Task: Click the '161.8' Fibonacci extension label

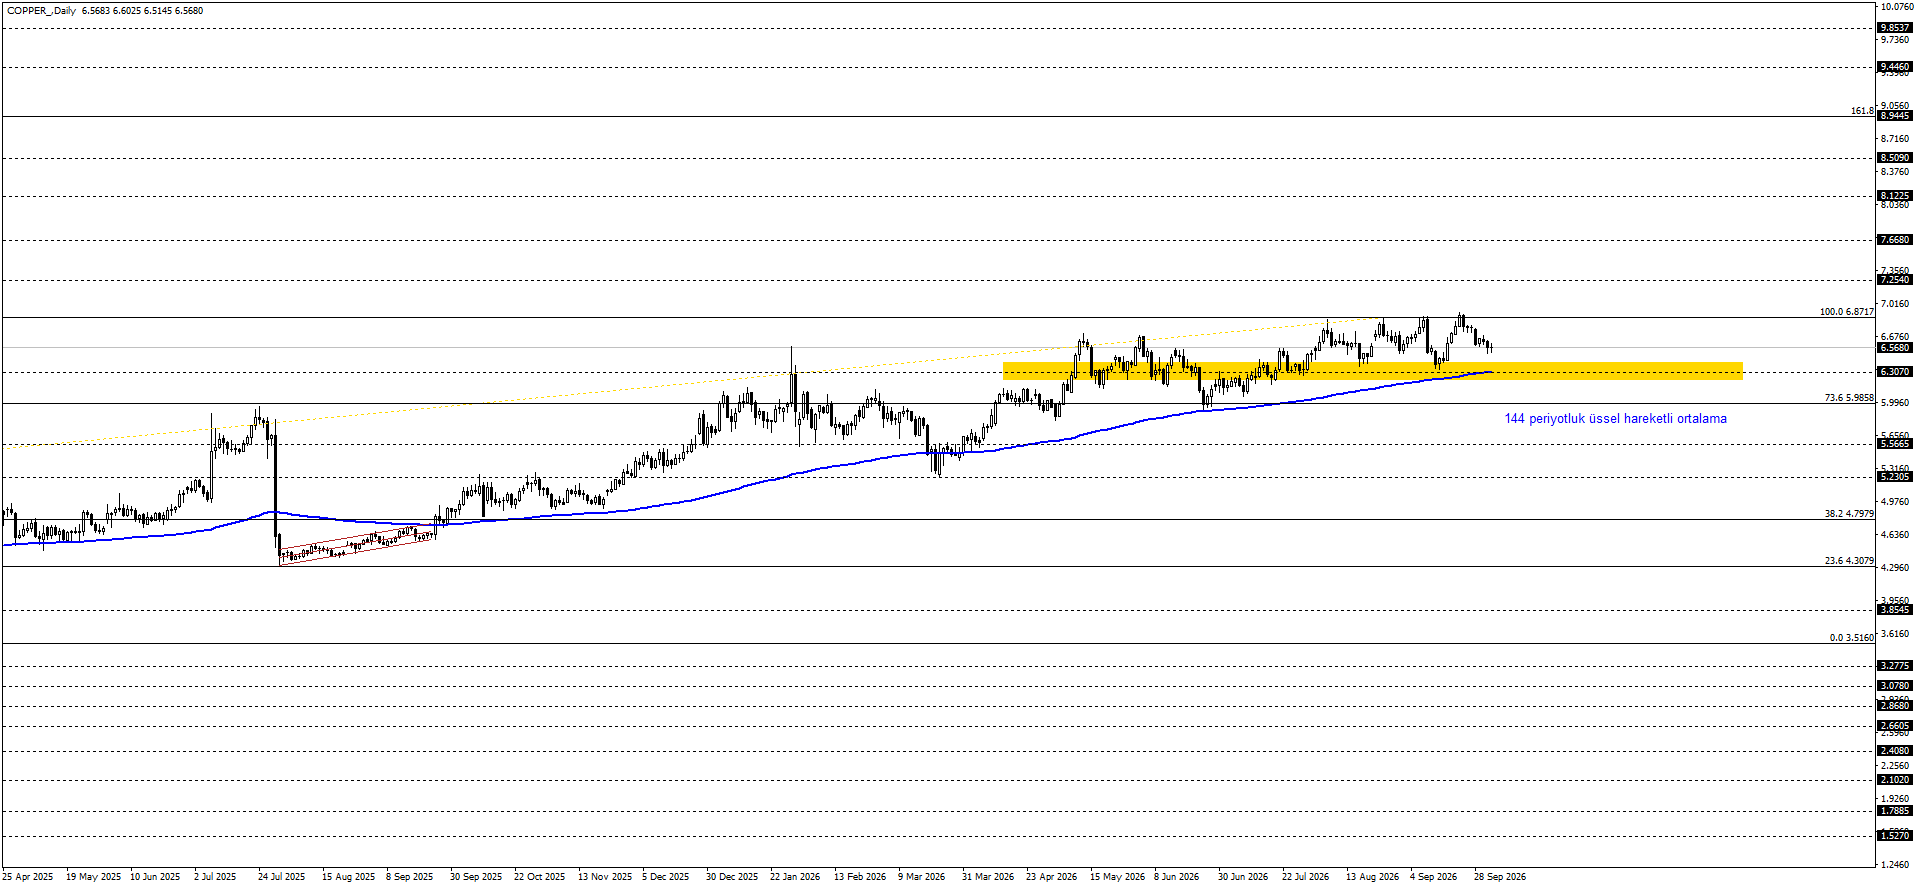Action: click(1862, 111)
